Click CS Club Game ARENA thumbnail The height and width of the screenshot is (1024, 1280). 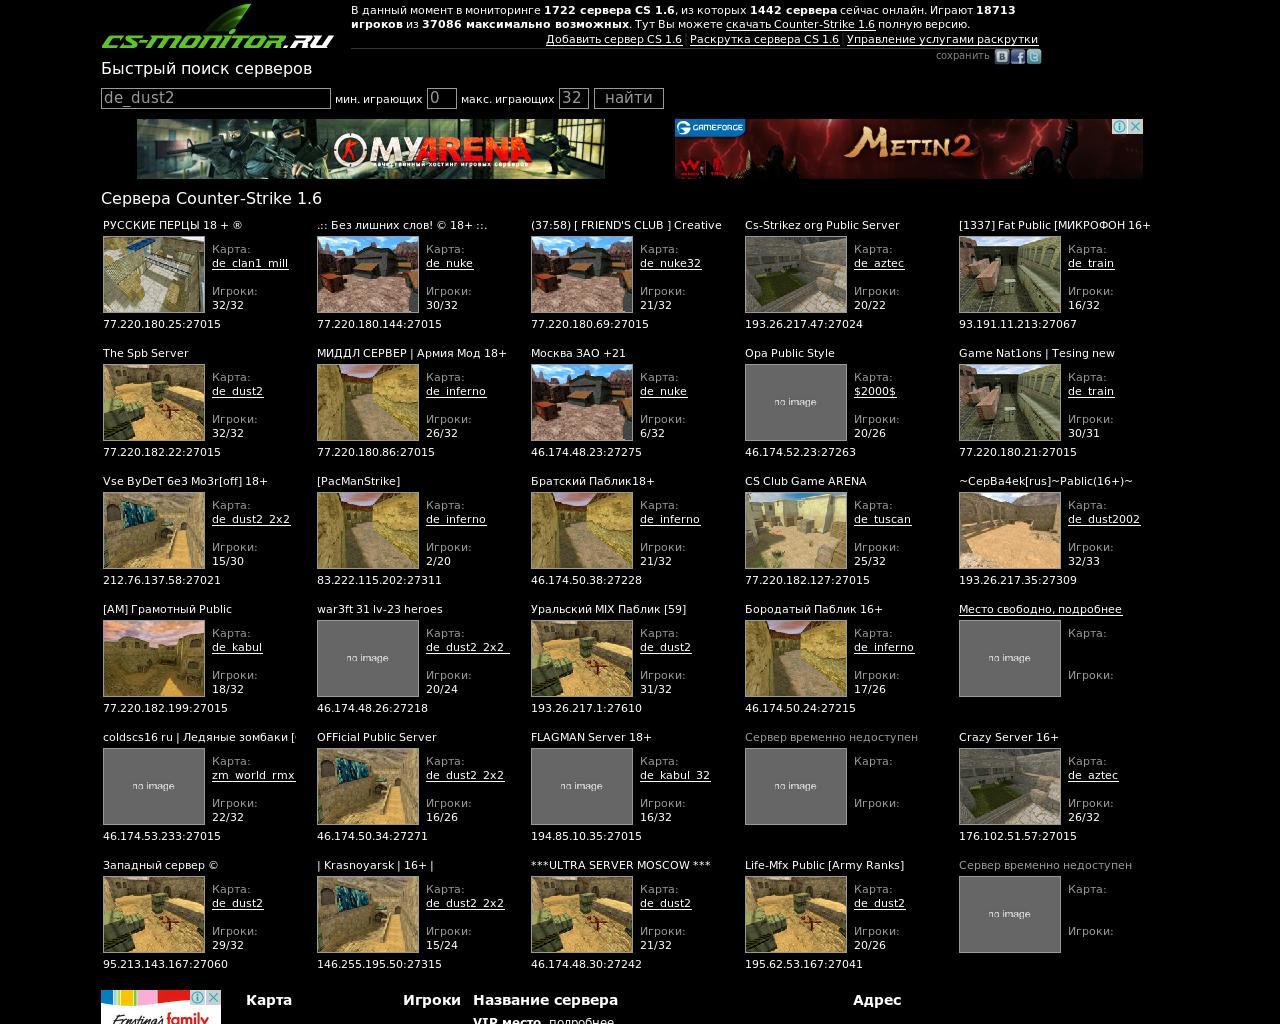pyautogui.click(x=796, y=530)
